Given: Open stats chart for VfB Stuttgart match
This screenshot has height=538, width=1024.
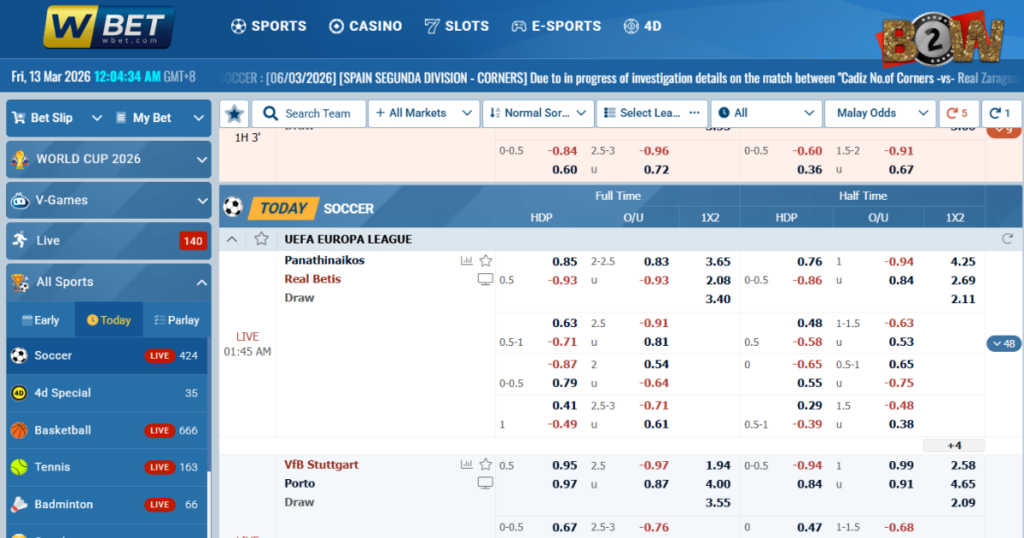Looking at the screenshot, I should tap(466, 465).
